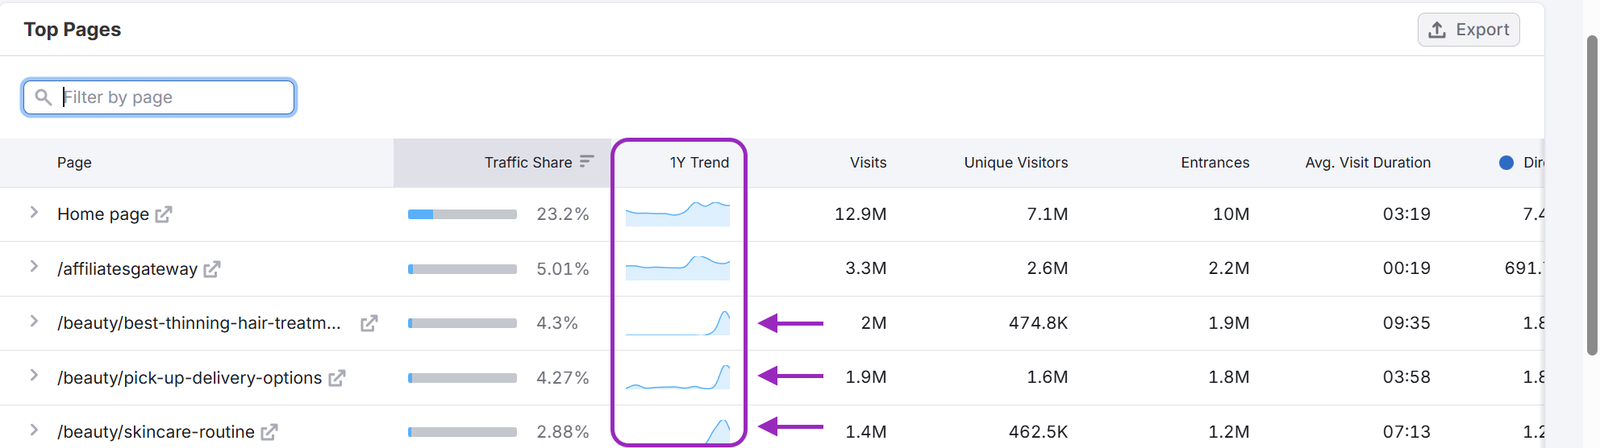
Task: Expand the pick-up-delivery-options row
Action: tap(34, 376)
